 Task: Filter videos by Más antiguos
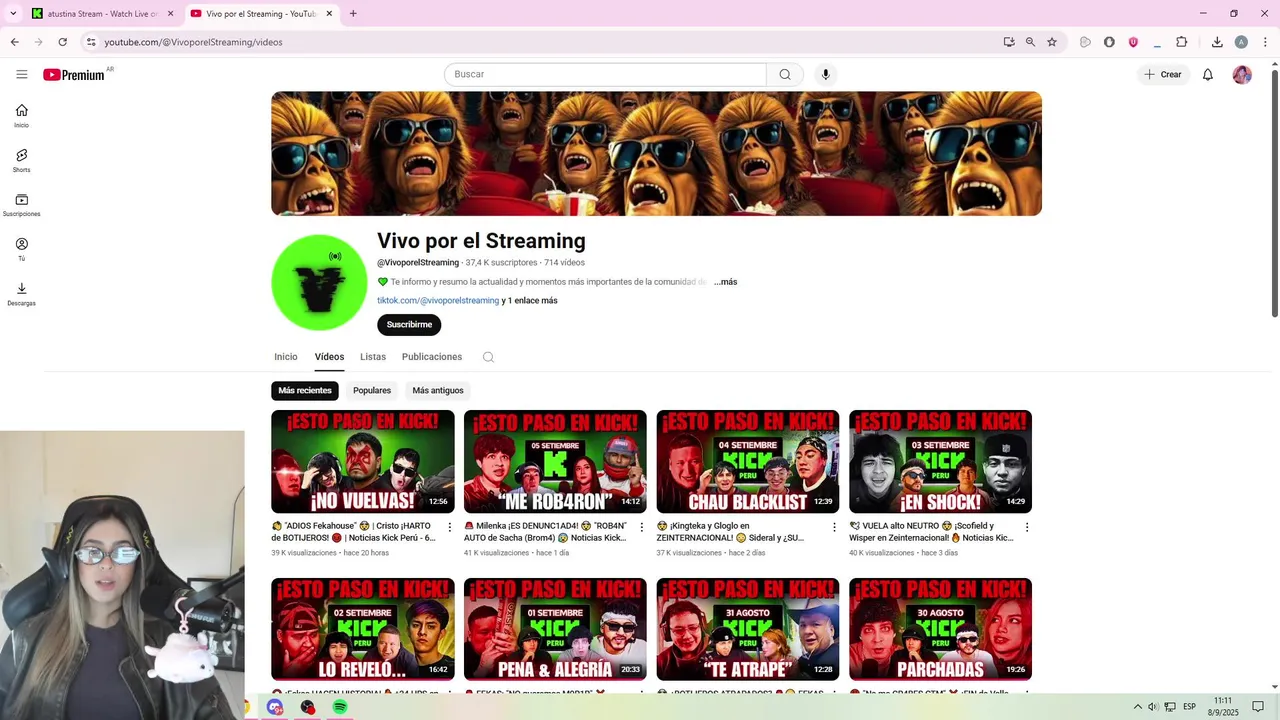tap(438, 390)
